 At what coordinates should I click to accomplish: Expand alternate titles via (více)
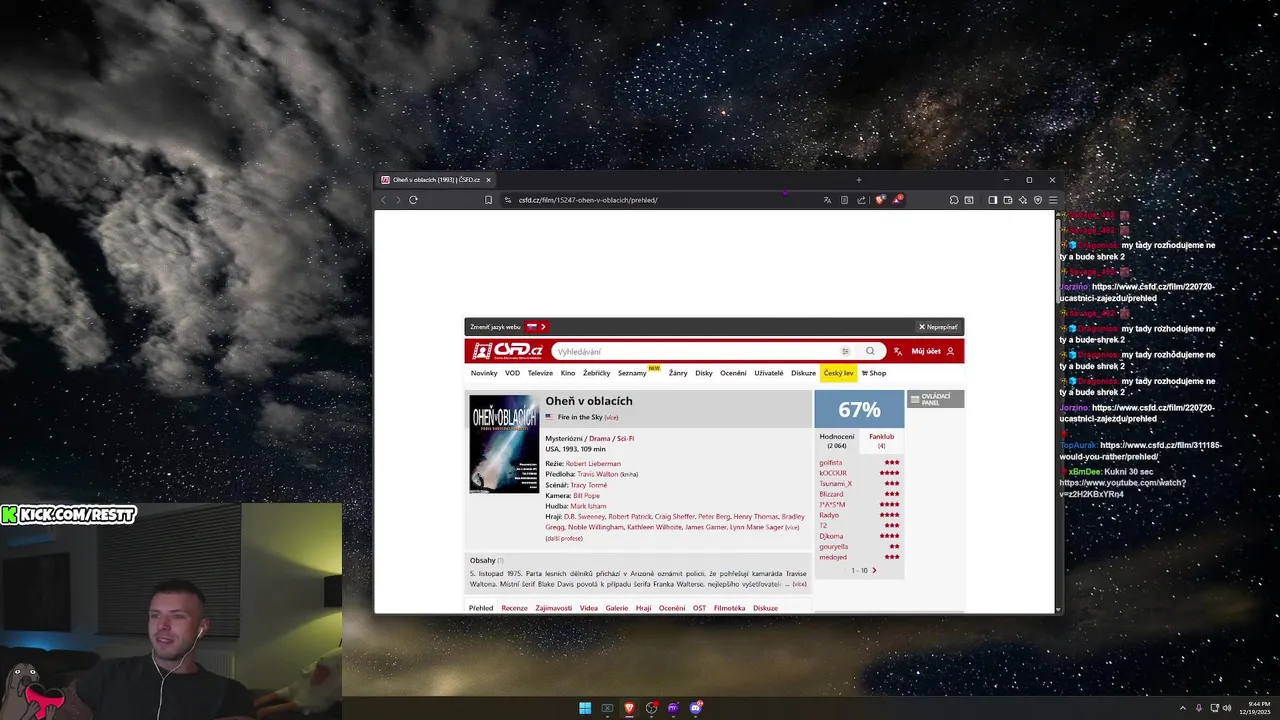point(611,417)
